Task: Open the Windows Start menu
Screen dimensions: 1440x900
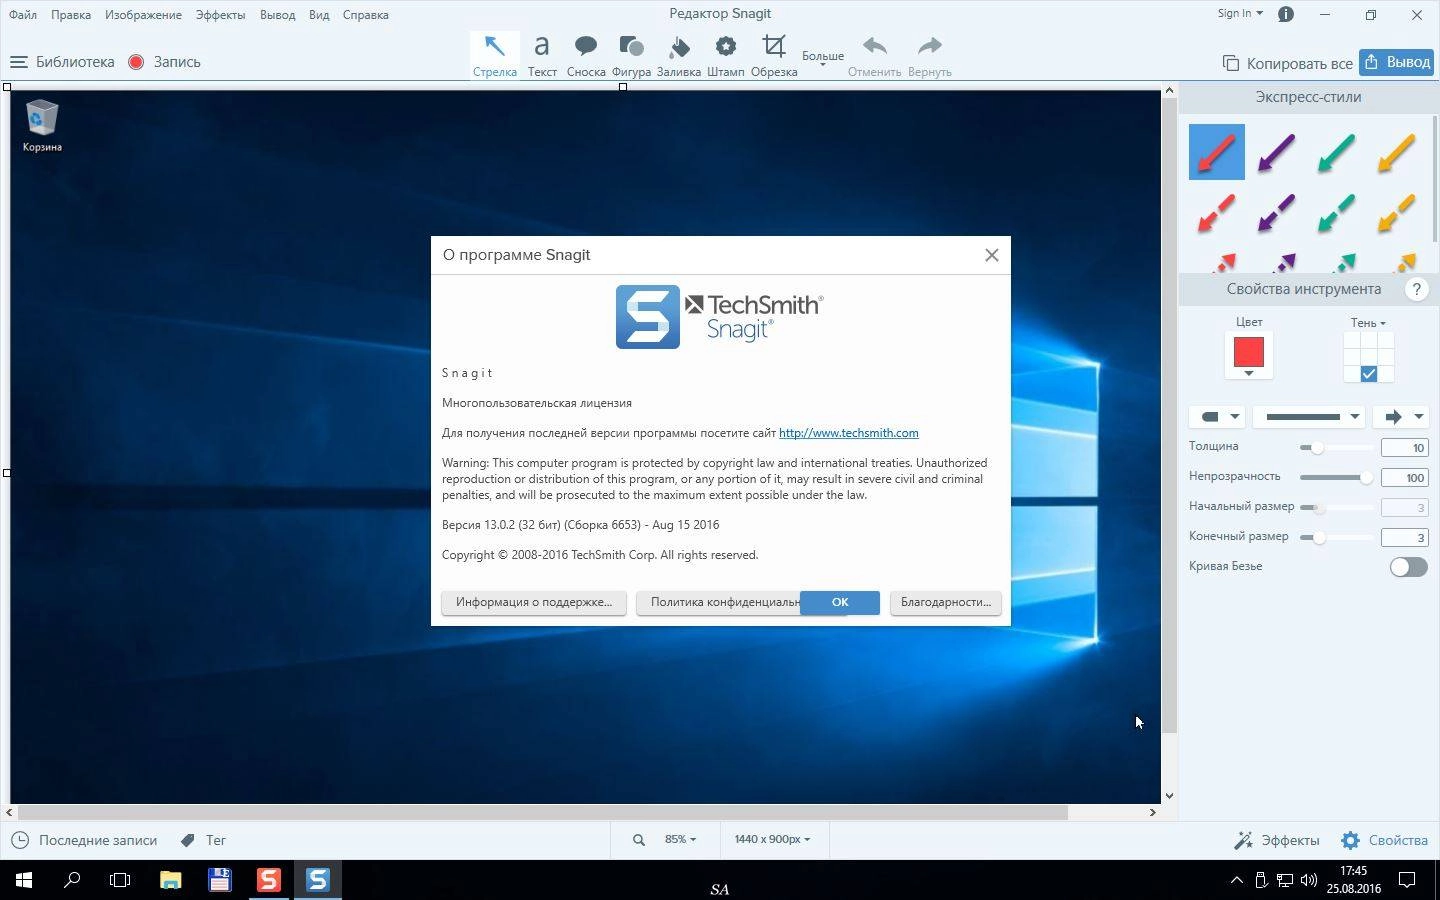Action: 24,880
